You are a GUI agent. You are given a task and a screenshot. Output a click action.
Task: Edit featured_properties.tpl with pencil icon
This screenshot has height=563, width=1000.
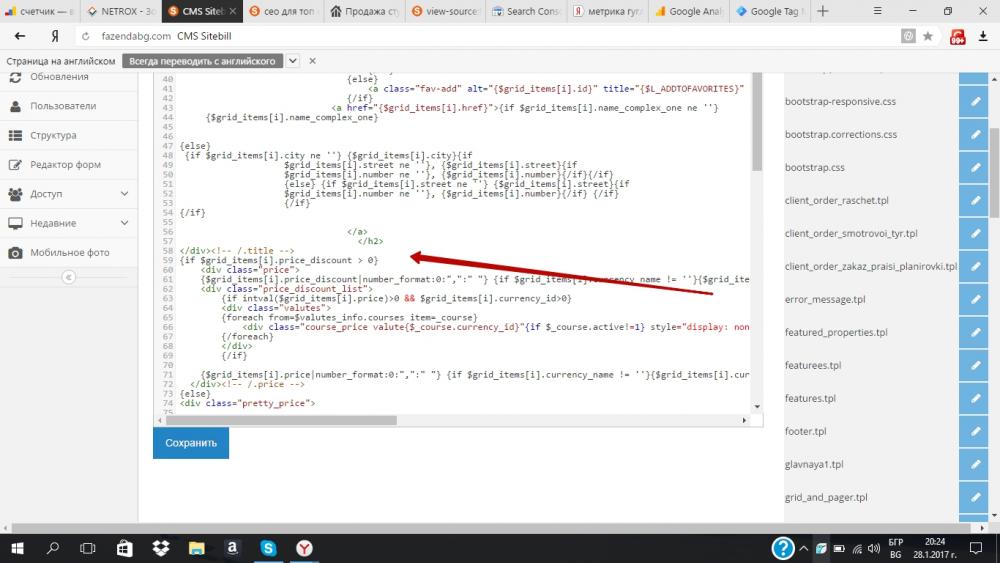[974, 332]
